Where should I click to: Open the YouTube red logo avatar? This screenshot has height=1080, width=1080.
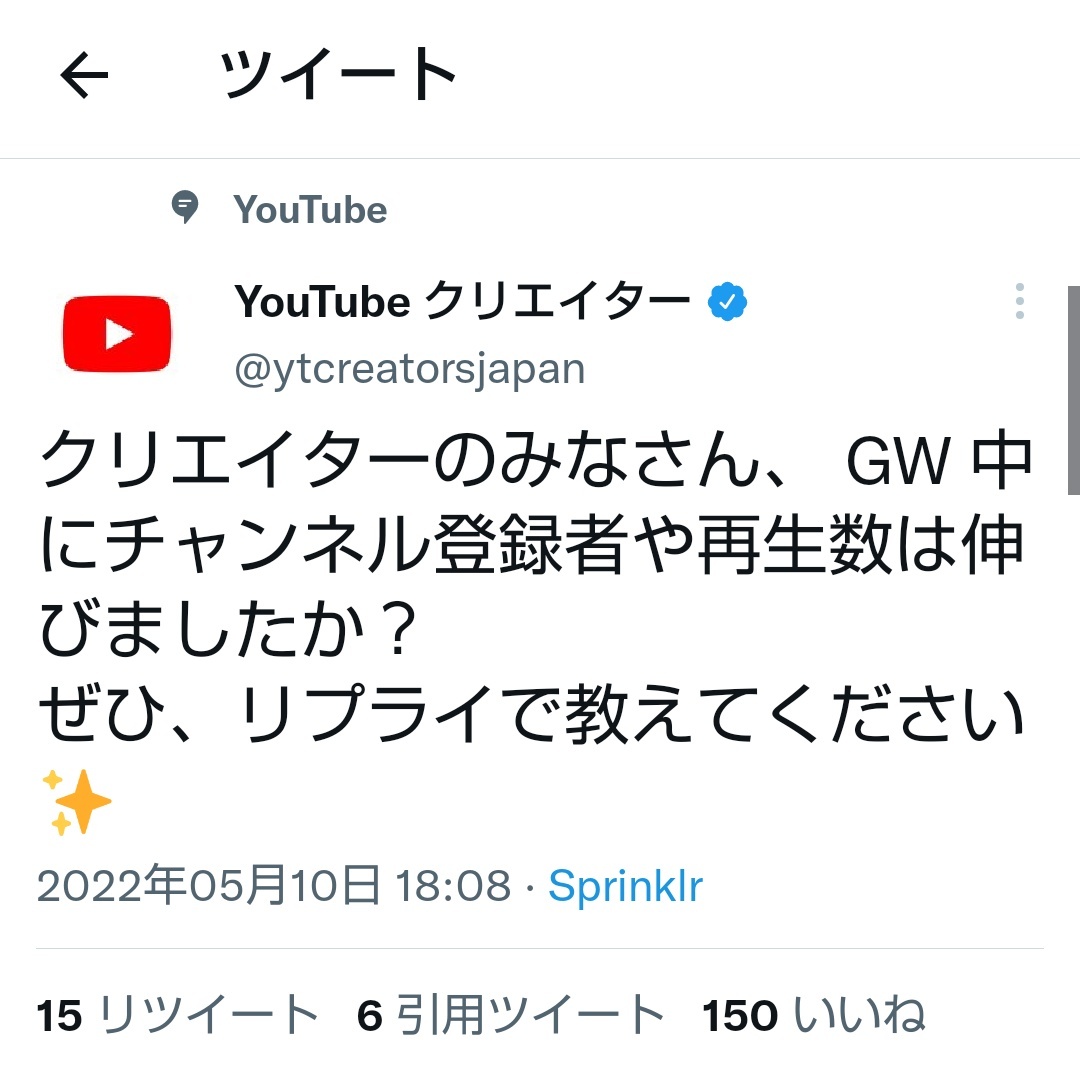click(x=116, y=334)
